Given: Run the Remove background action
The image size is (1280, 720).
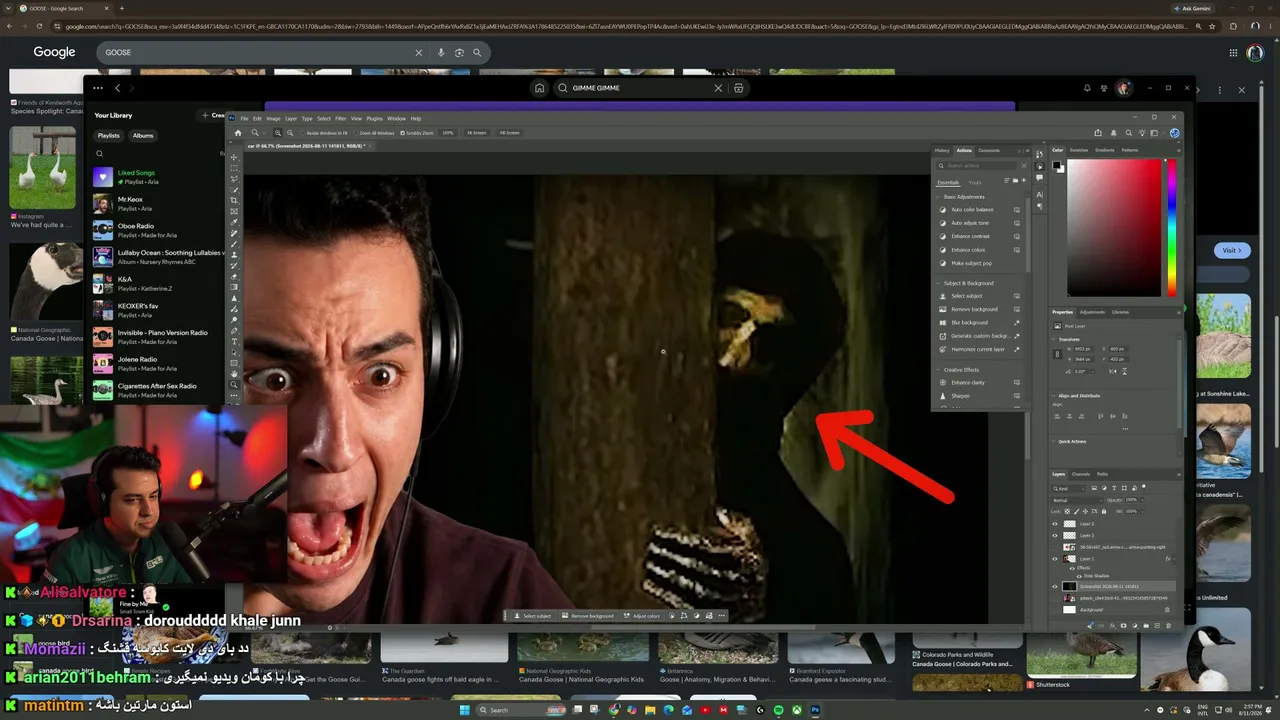Looking at the screenshot, I should 974,309.
